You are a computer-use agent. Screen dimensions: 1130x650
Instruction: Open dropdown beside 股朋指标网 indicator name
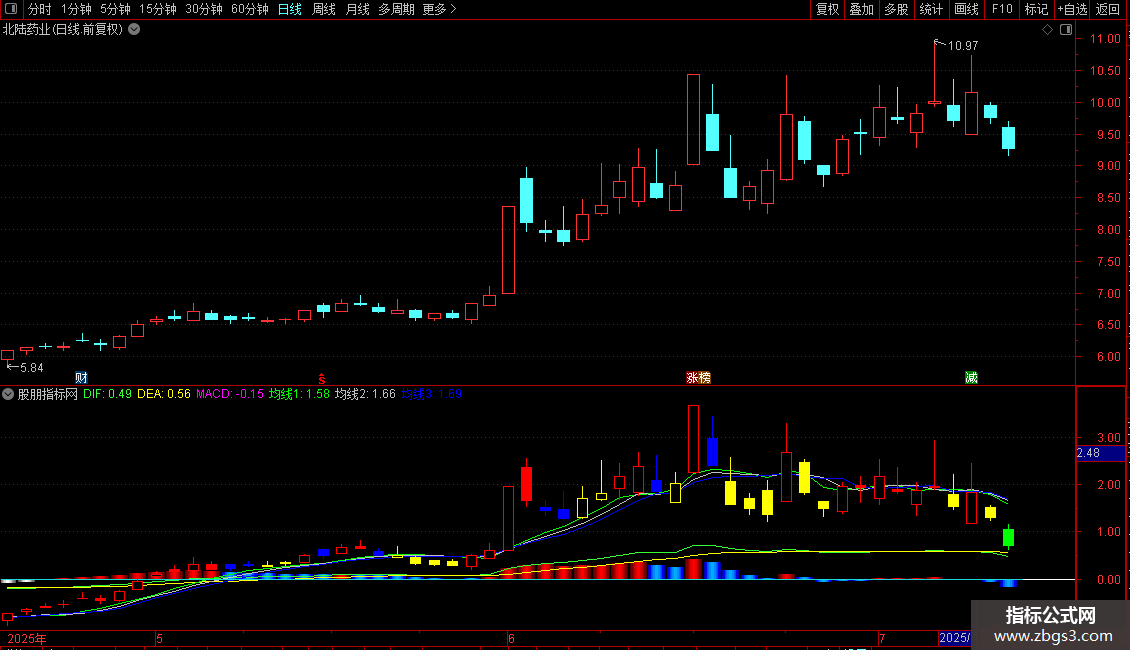[8, 394]
